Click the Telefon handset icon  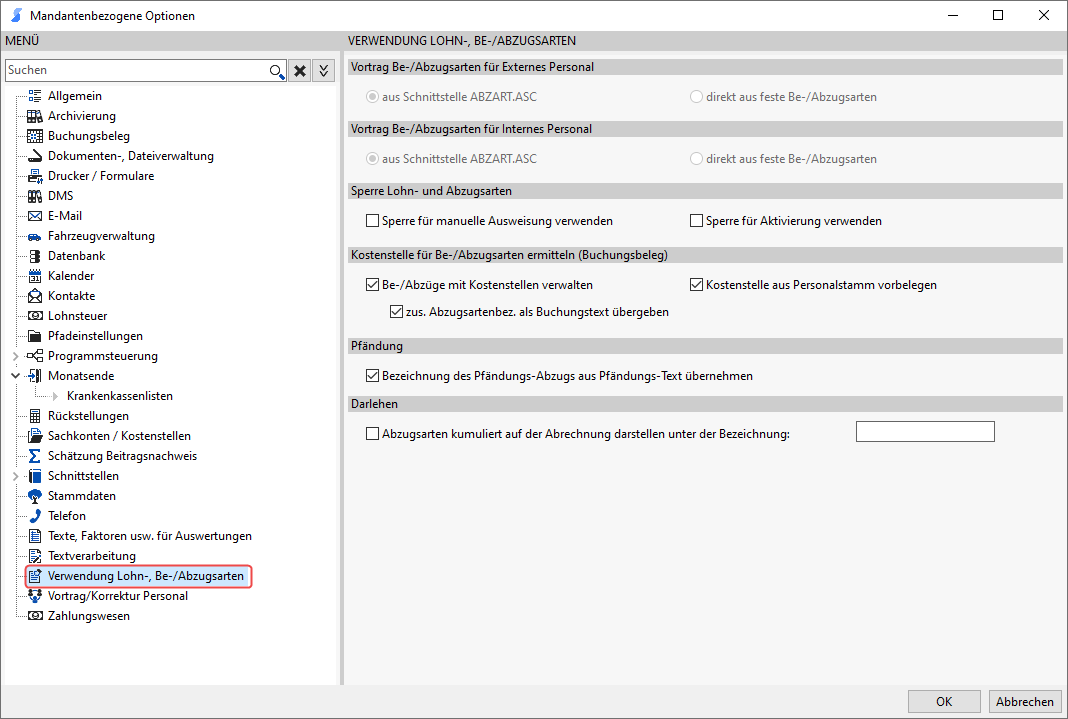tap(35, 516)
